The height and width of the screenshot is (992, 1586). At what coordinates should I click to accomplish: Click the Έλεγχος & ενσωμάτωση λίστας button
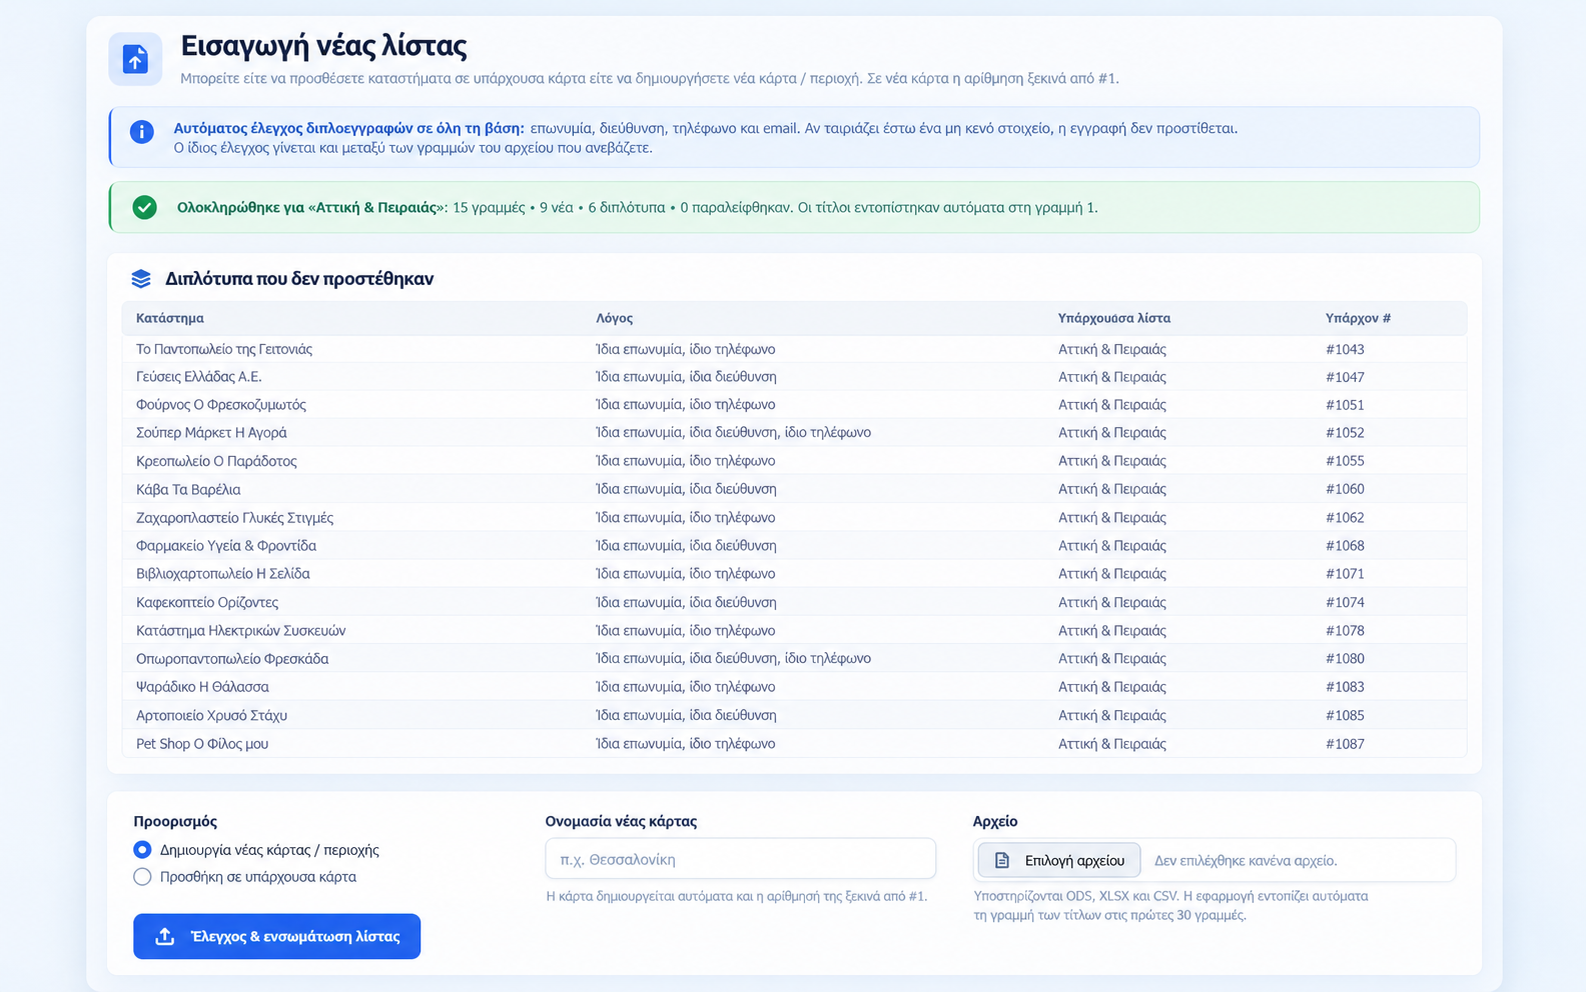pos(277,936)
